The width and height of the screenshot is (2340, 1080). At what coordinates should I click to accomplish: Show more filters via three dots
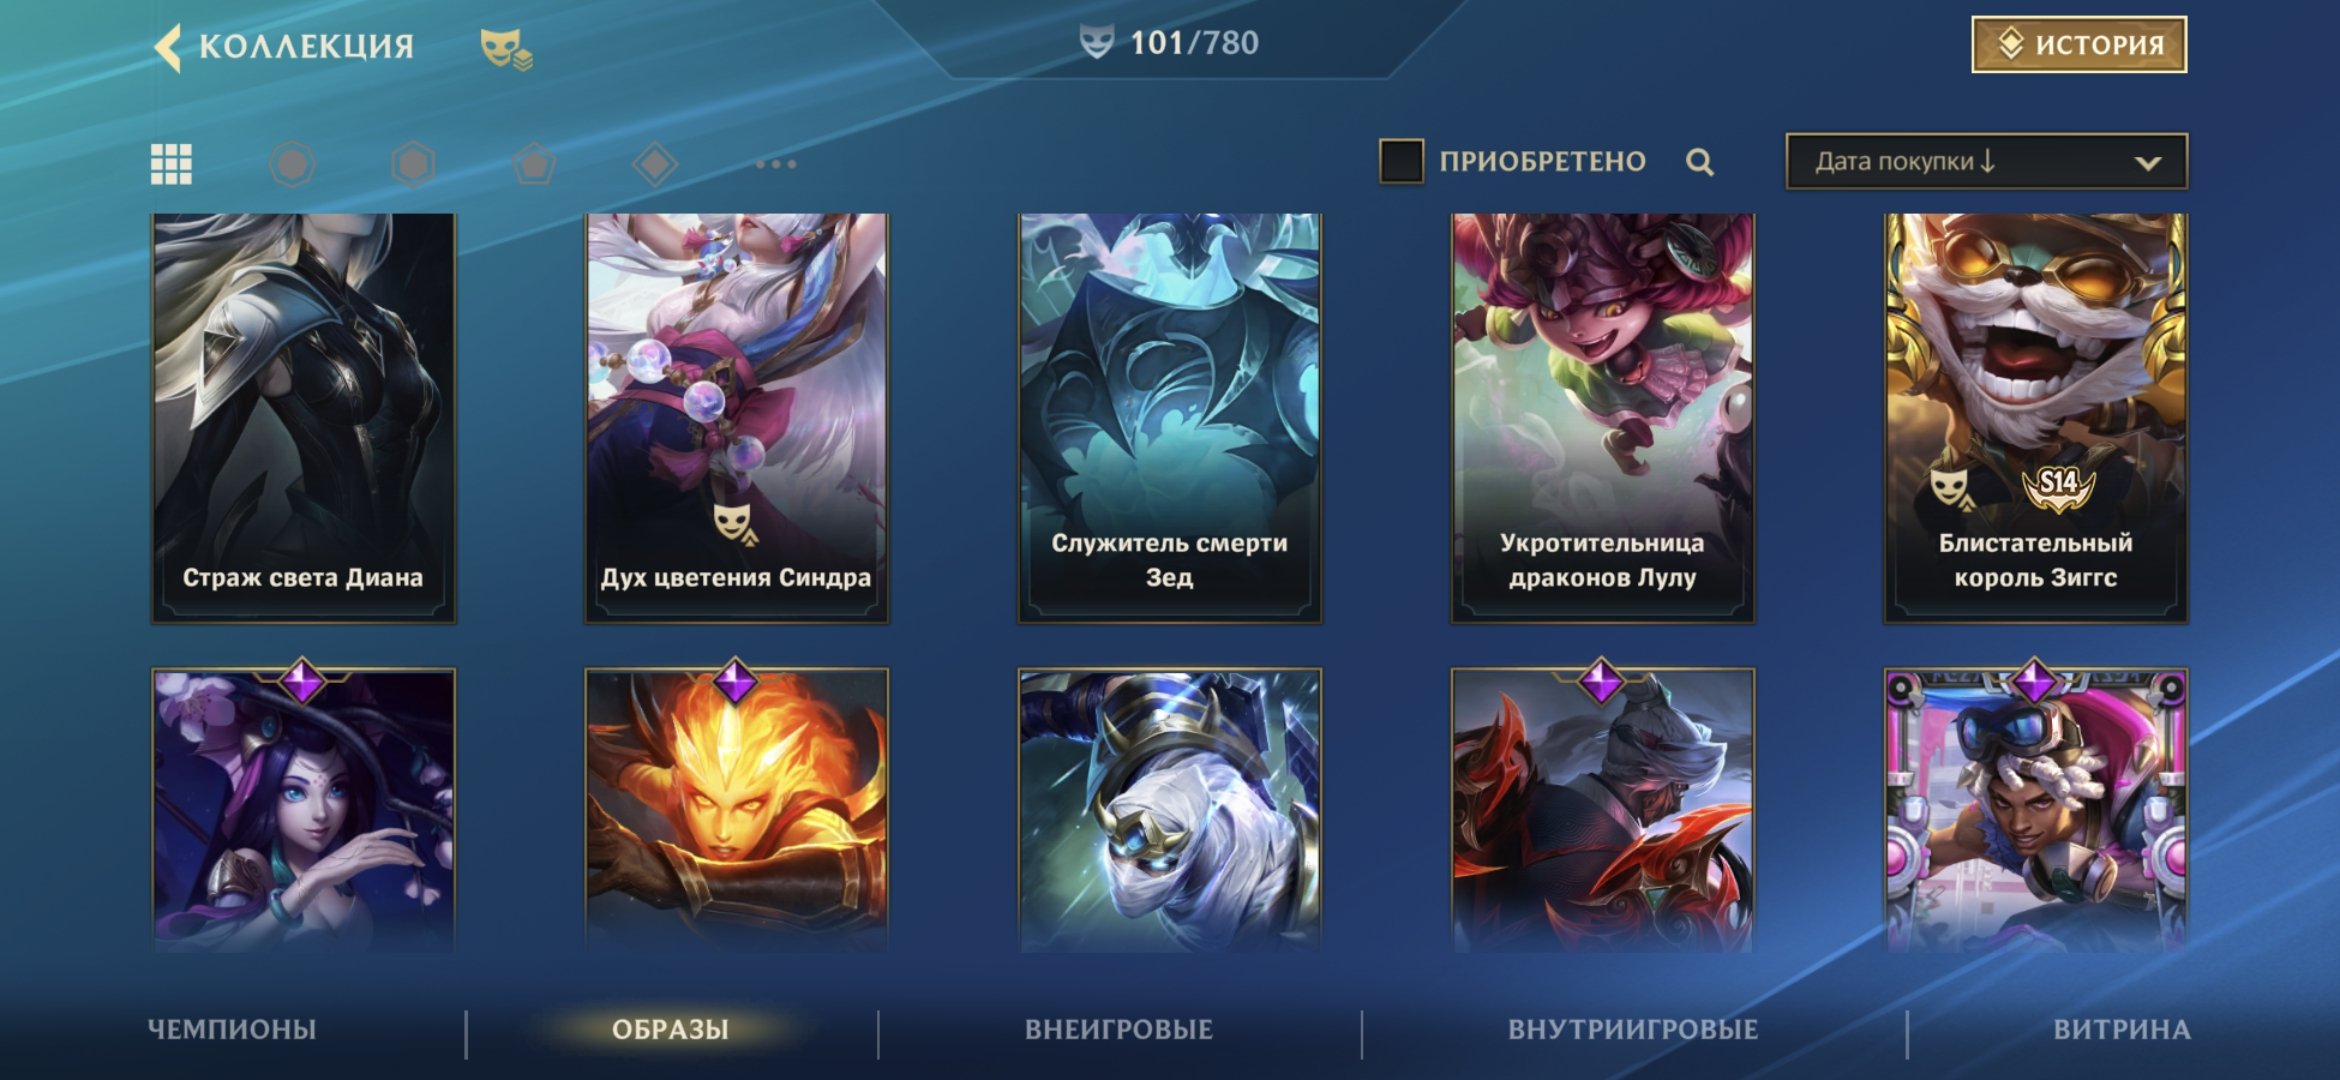[776, 164]
